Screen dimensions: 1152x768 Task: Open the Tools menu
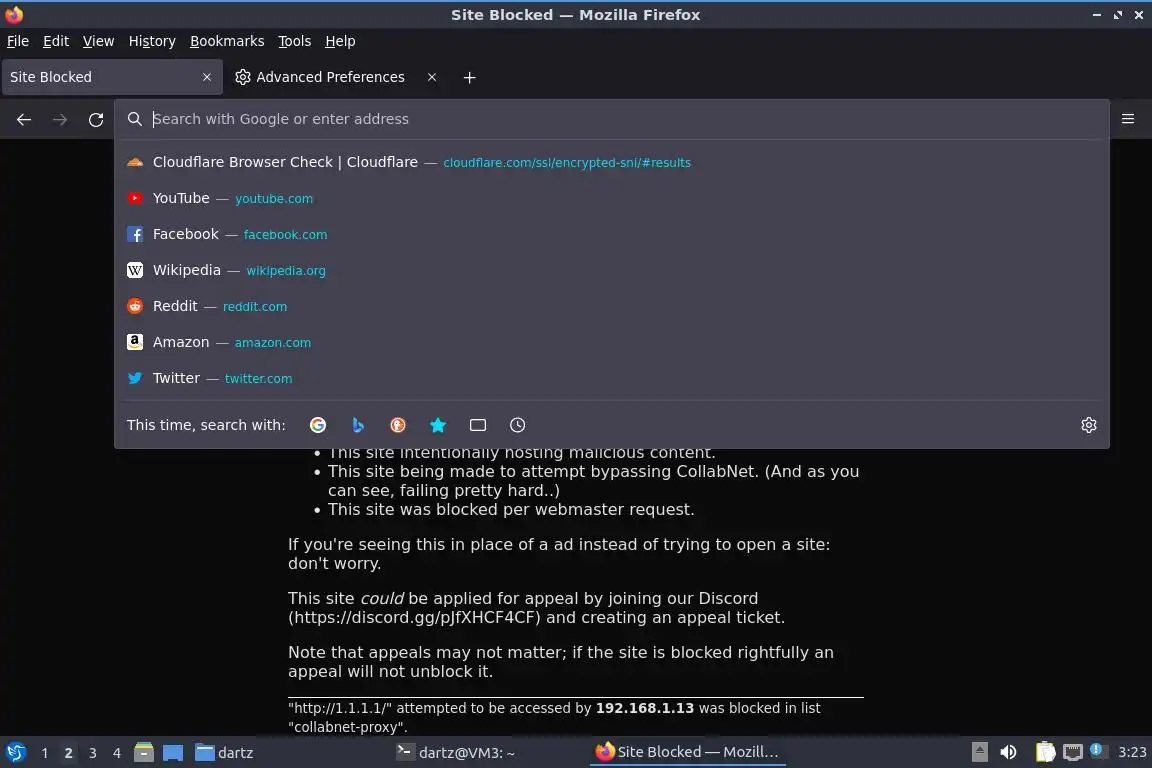coord(295,41)
